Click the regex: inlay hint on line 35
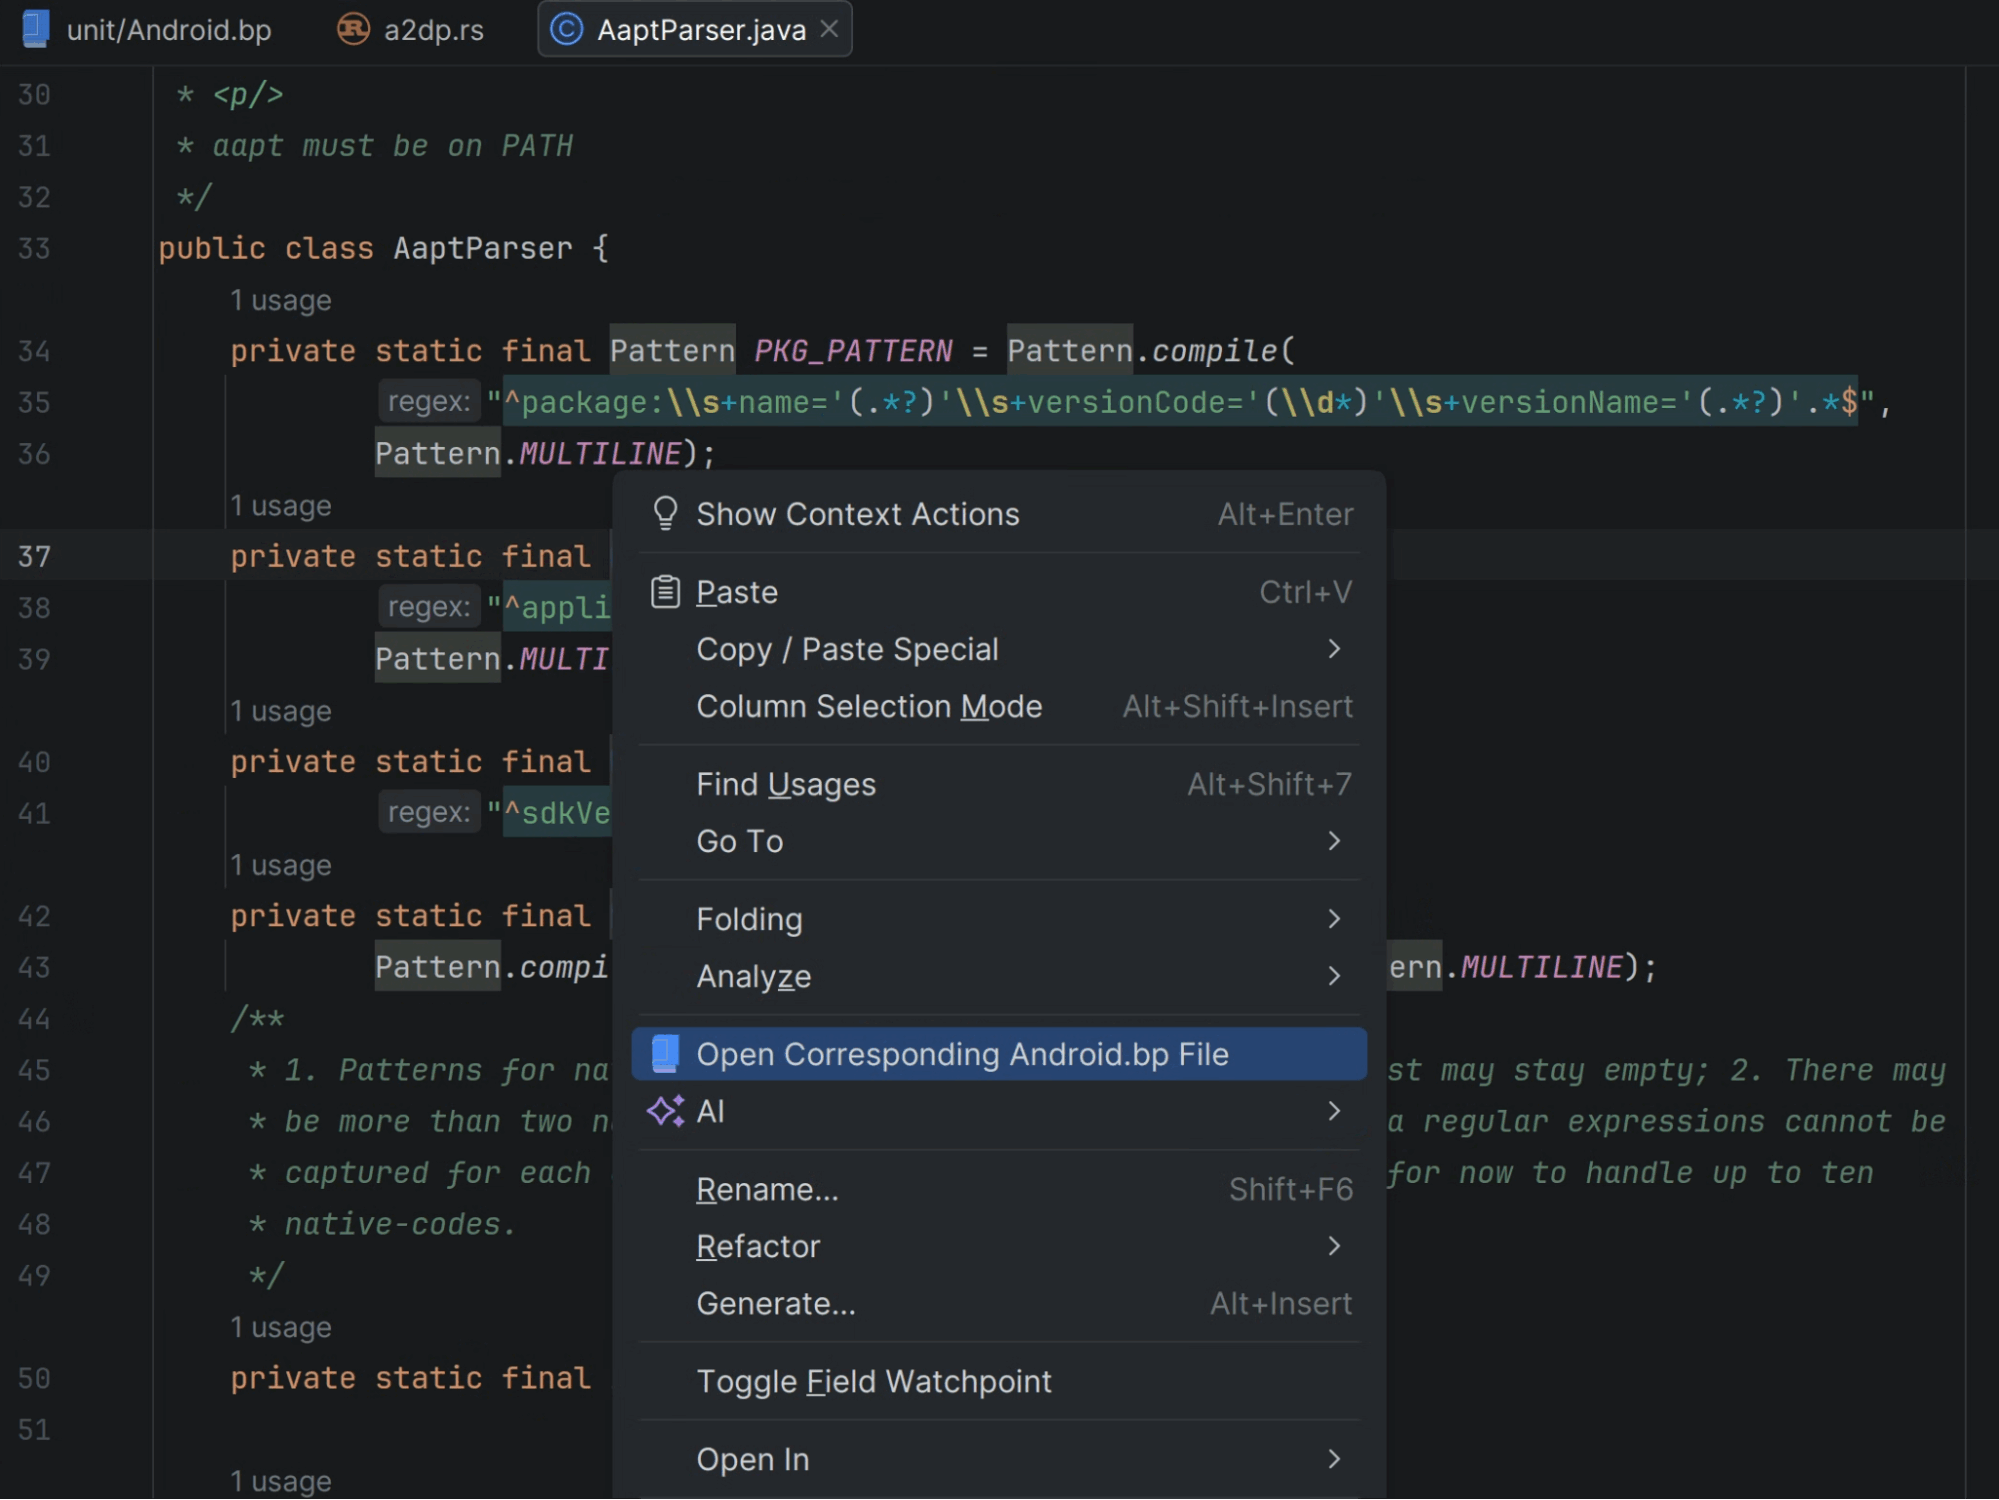This screenshot has height=1500, width=1999. (x=429, y=402)
